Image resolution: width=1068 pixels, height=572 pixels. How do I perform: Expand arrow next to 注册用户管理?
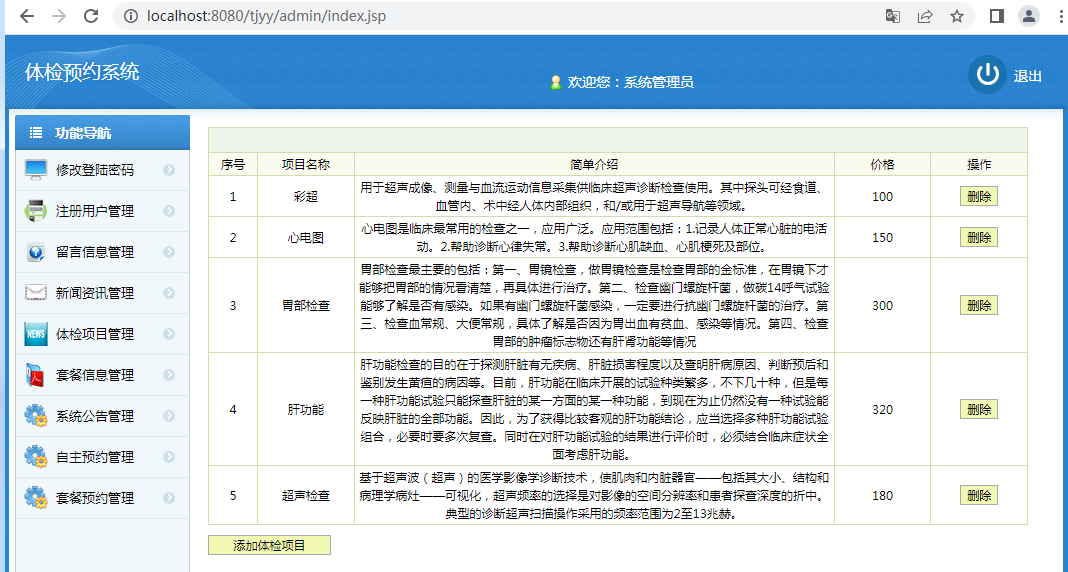(169, 211)
